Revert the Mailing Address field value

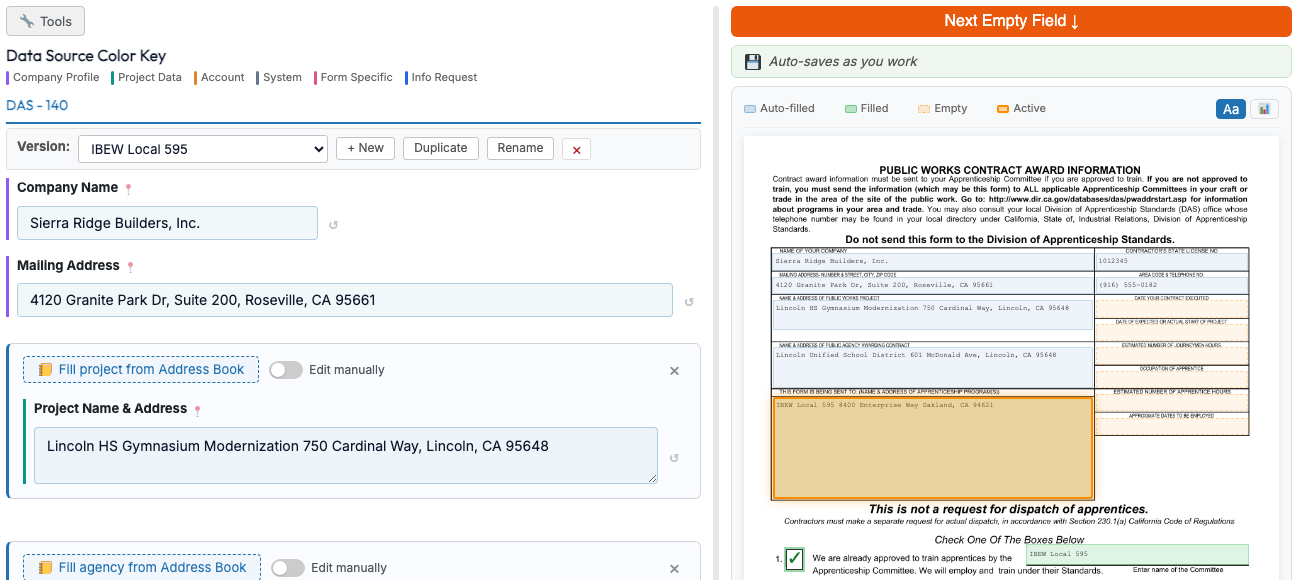pos(689,302)
